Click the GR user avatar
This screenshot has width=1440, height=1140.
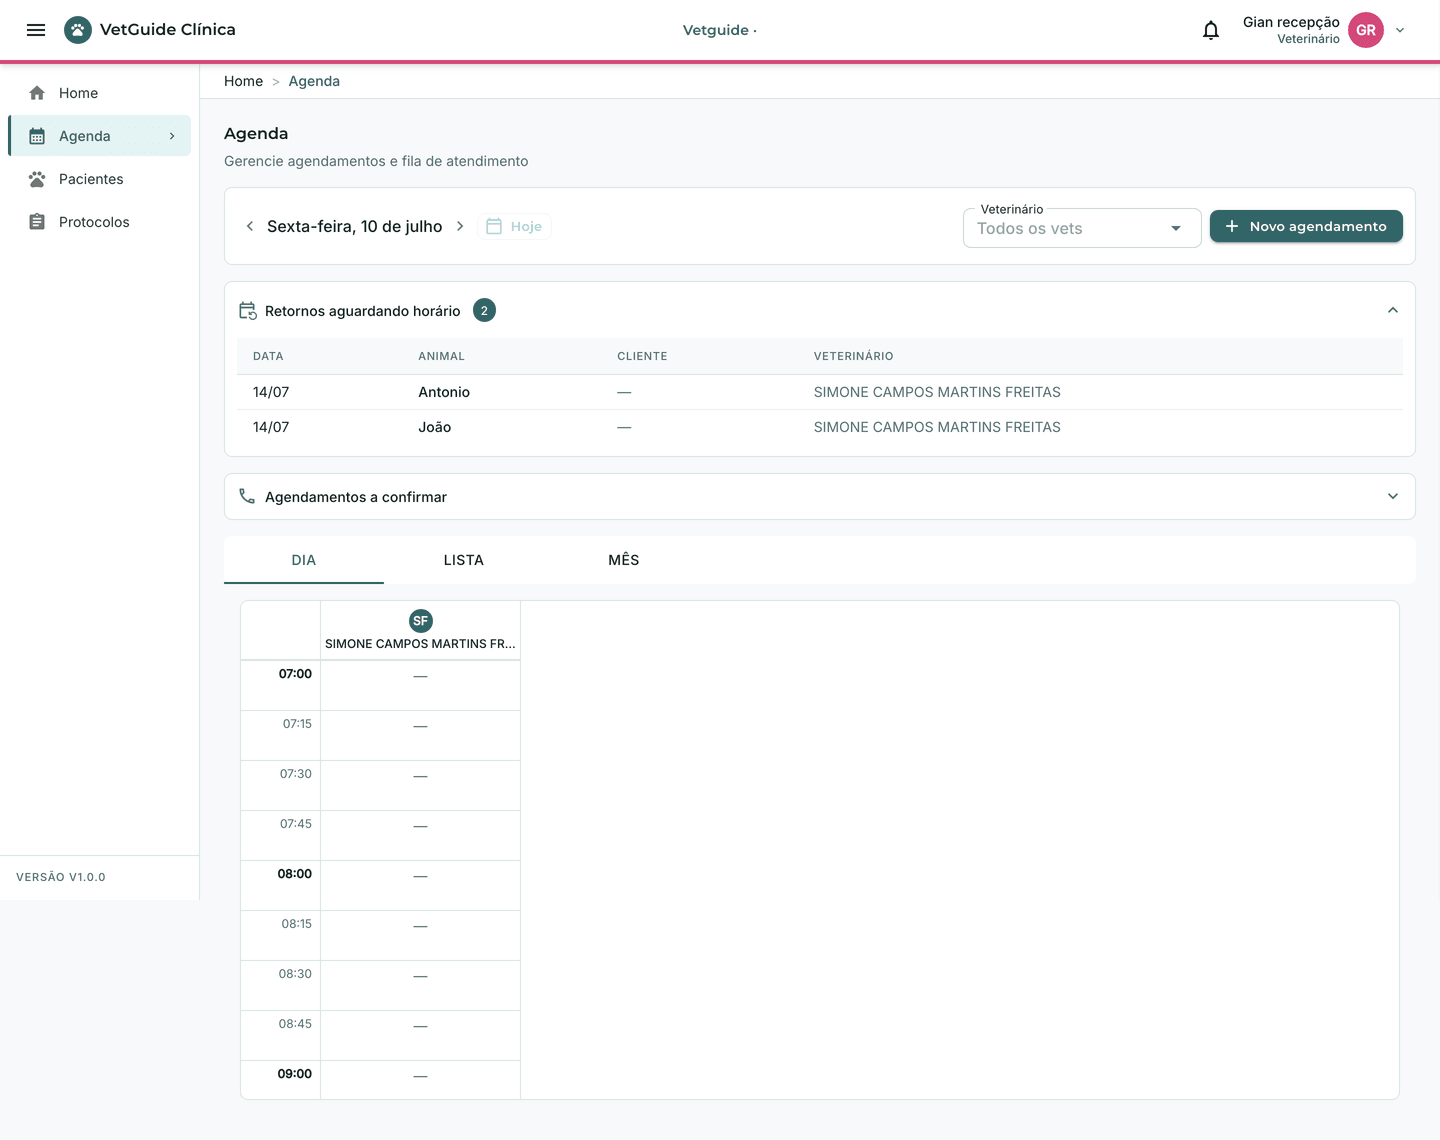tap(1366, 30)
